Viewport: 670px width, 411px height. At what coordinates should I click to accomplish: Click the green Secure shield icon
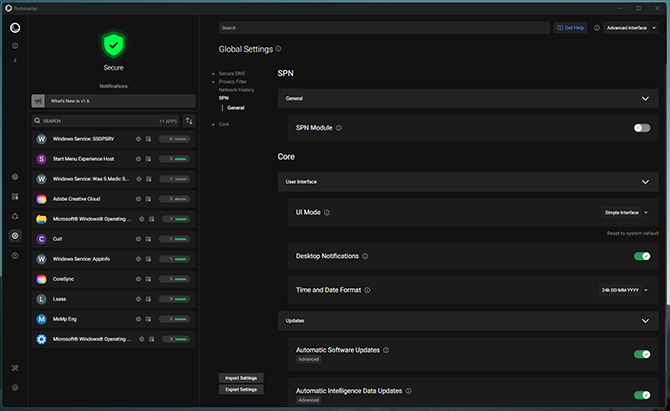(113, 44)
